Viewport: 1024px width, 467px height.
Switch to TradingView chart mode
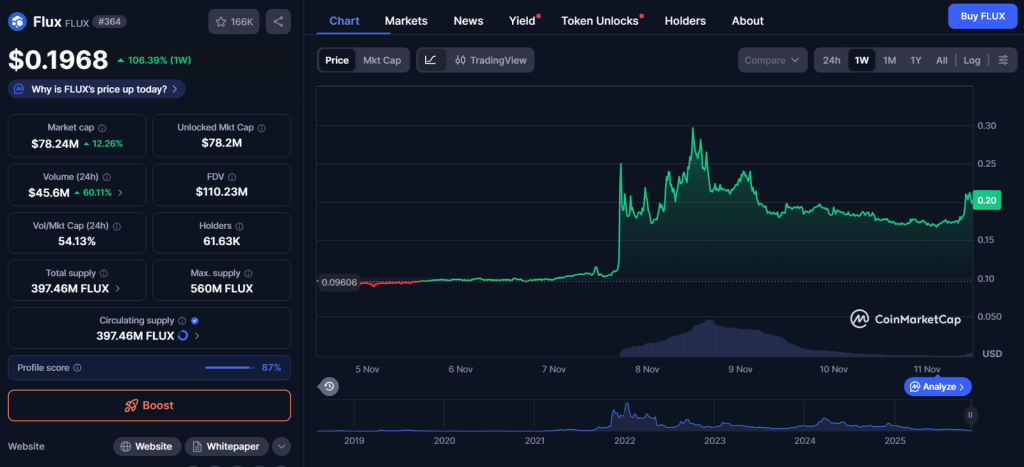(490, 60)
